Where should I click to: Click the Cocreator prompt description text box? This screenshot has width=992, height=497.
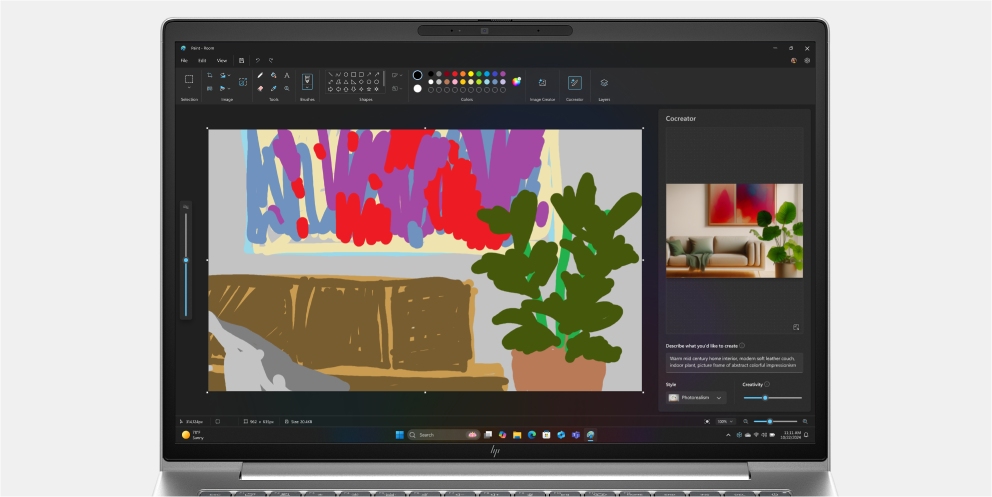point(734,362)
